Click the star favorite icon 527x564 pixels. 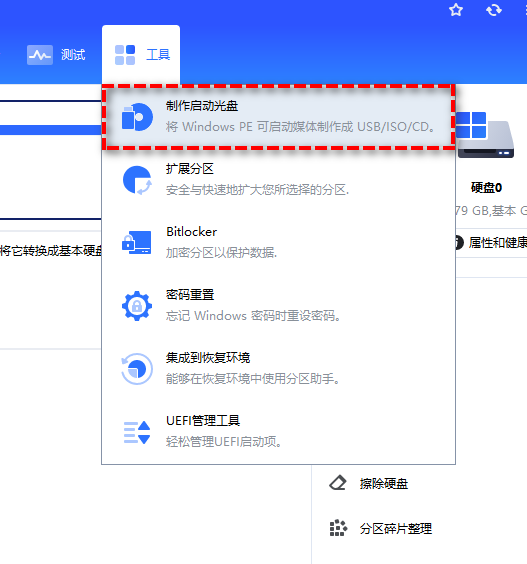click(456, 10)
